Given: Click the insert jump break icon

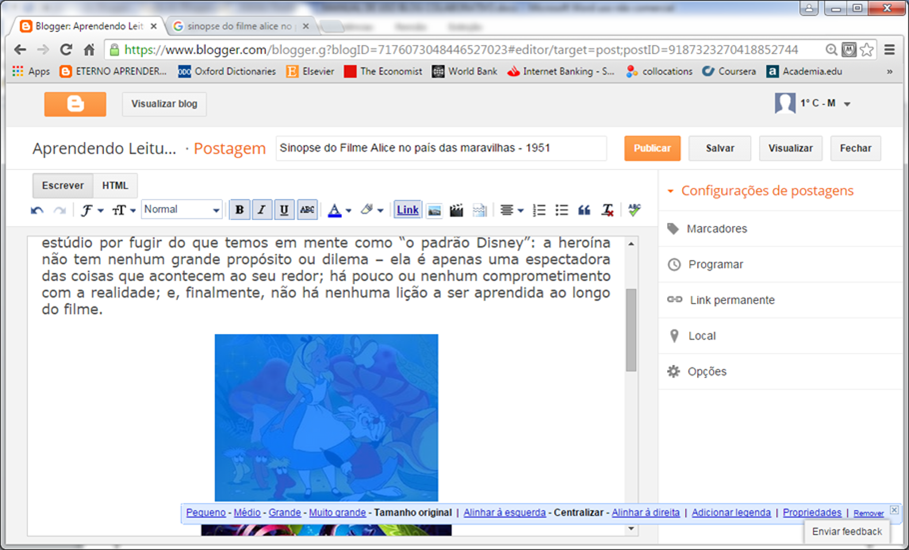Looking at the screenshot, I should (x=479, y=210).
